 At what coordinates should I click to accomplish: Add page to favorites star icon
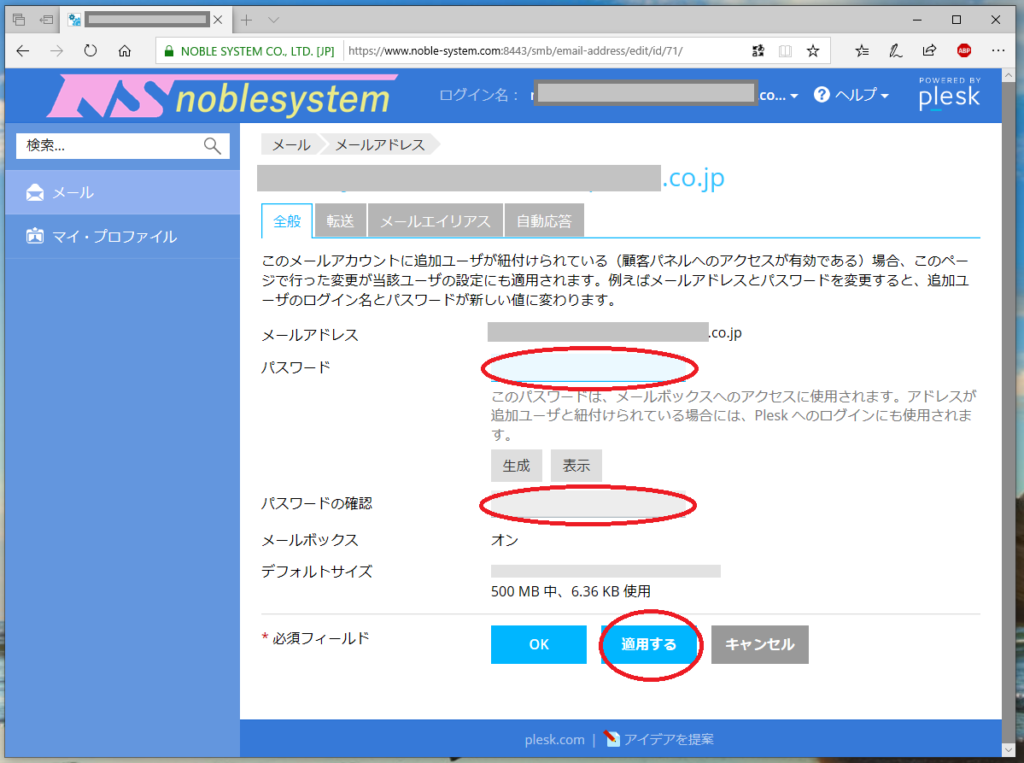pyautogui.click(x=813, y=50)
